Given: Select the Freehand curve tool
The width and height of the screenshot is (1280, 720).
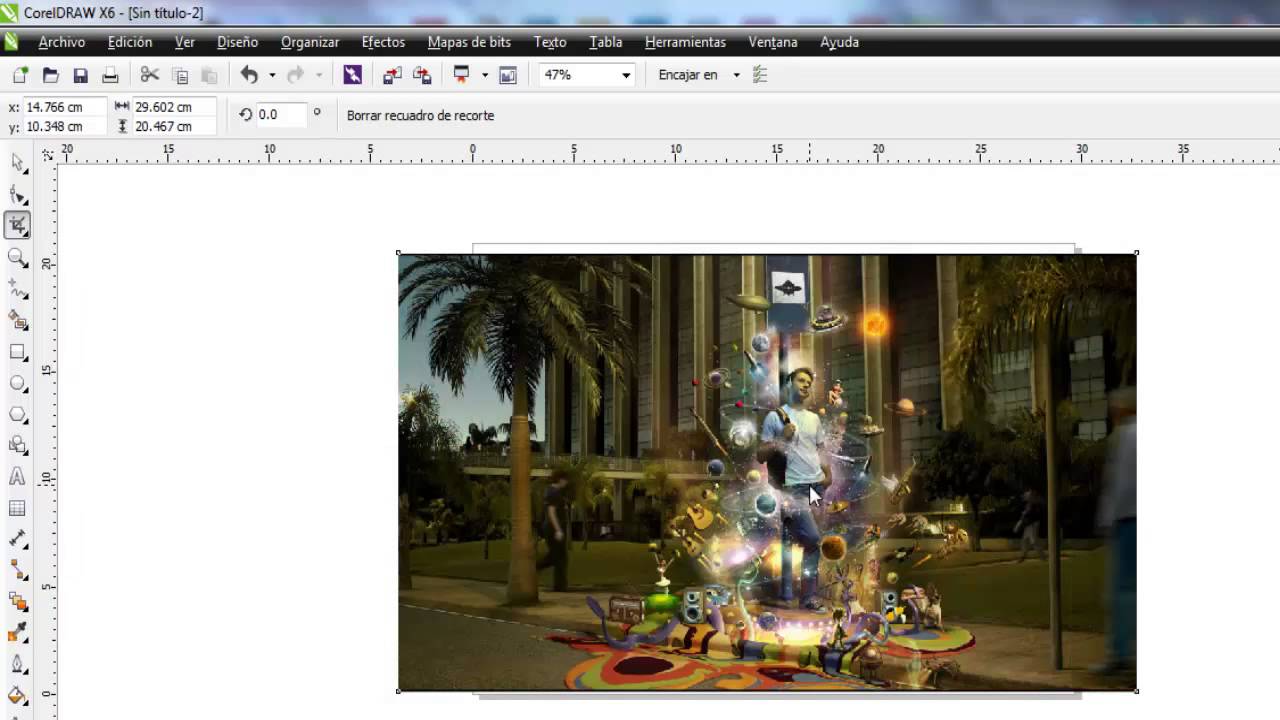Looking at the screenshot, I should 17,288.
